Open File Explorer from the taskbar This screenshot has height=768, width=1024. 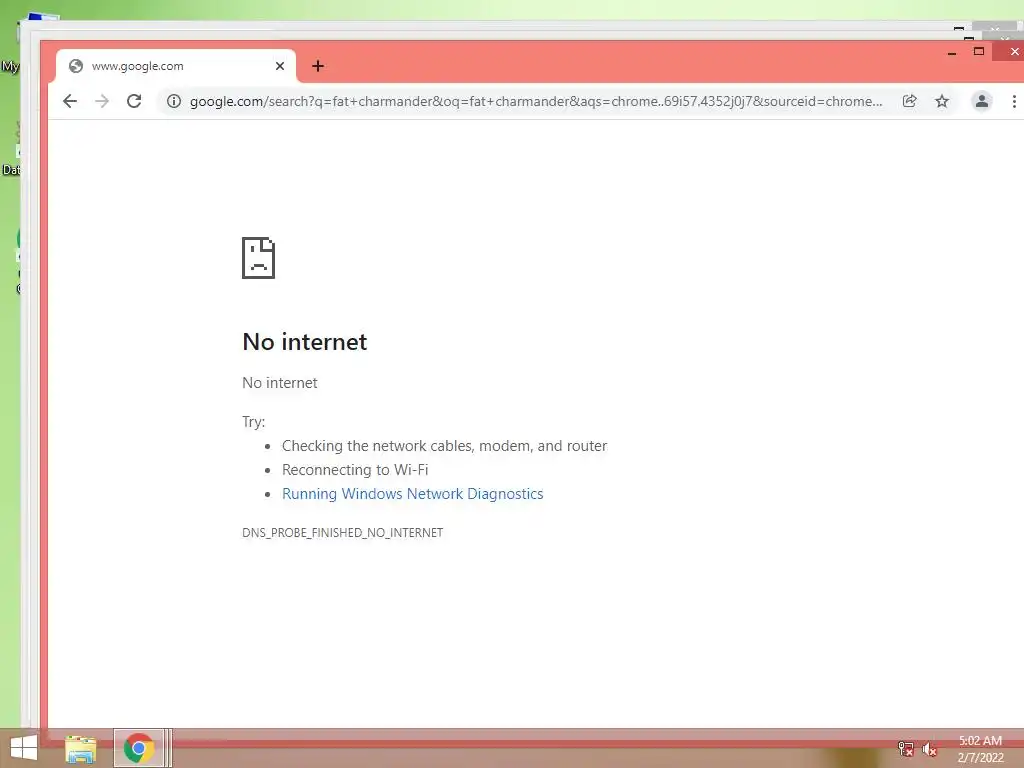coord(80,748)
